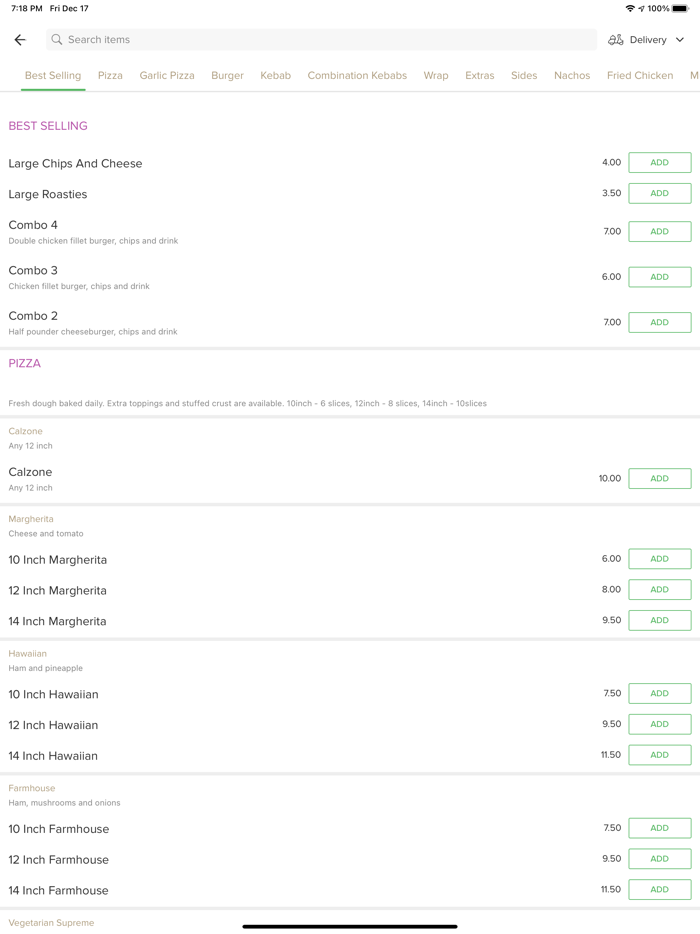This screenshot has height=934, width=700.
Task: Tap the back arrow icon
Action: pos(20,40)
